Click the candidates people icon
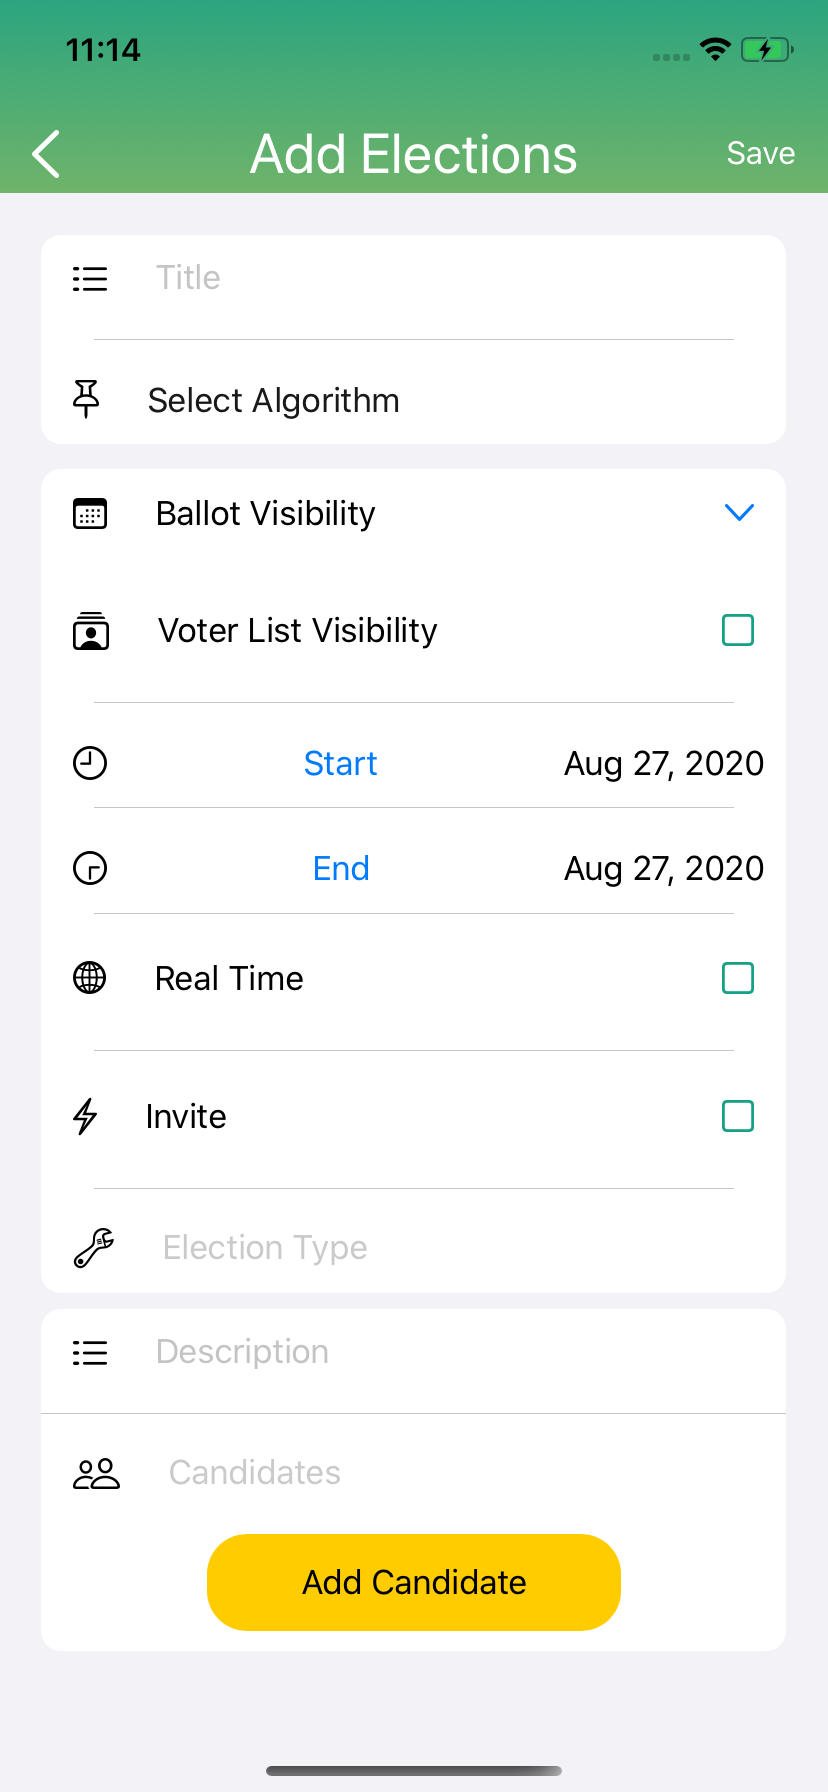The image size is (828, 1792). pyautogui.click(x=96, y=1473)
